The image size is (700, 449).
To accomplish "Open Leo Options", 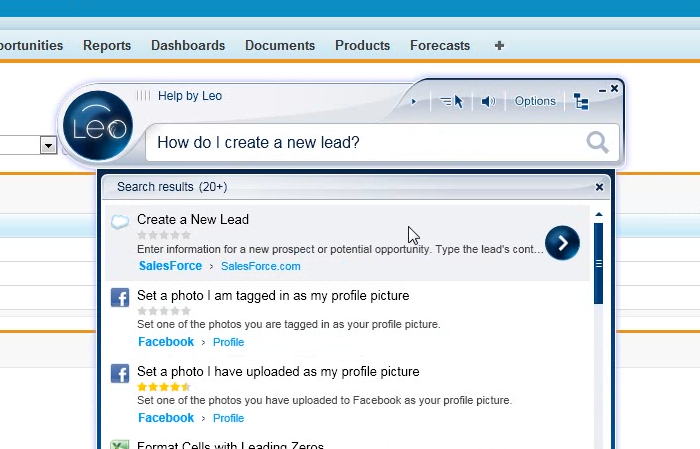I will click(535, 101).
